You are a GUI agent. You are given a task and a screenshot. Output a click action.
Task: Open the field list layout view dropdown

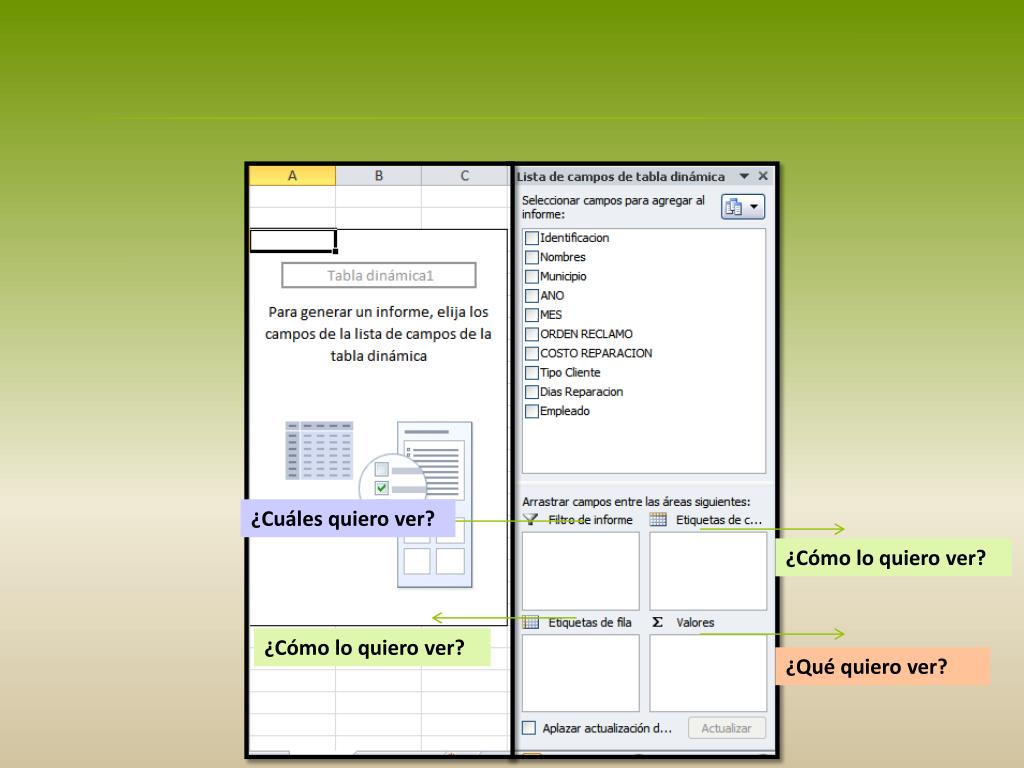click(x=743, y=207)
